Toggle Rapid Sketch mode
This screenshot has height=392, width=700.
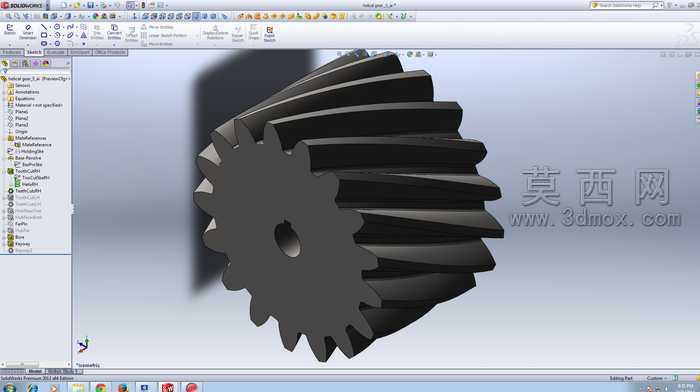[270, 33]
